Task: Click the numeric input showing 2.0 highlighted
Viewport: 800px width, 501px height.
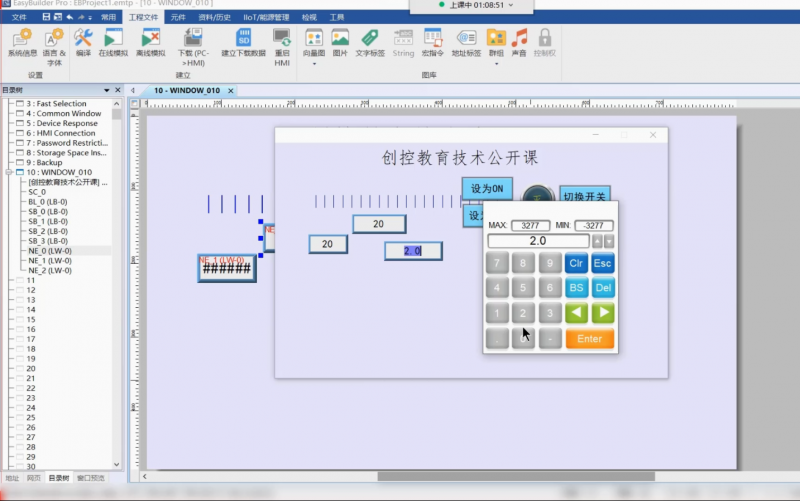Action: click(413, 251)
